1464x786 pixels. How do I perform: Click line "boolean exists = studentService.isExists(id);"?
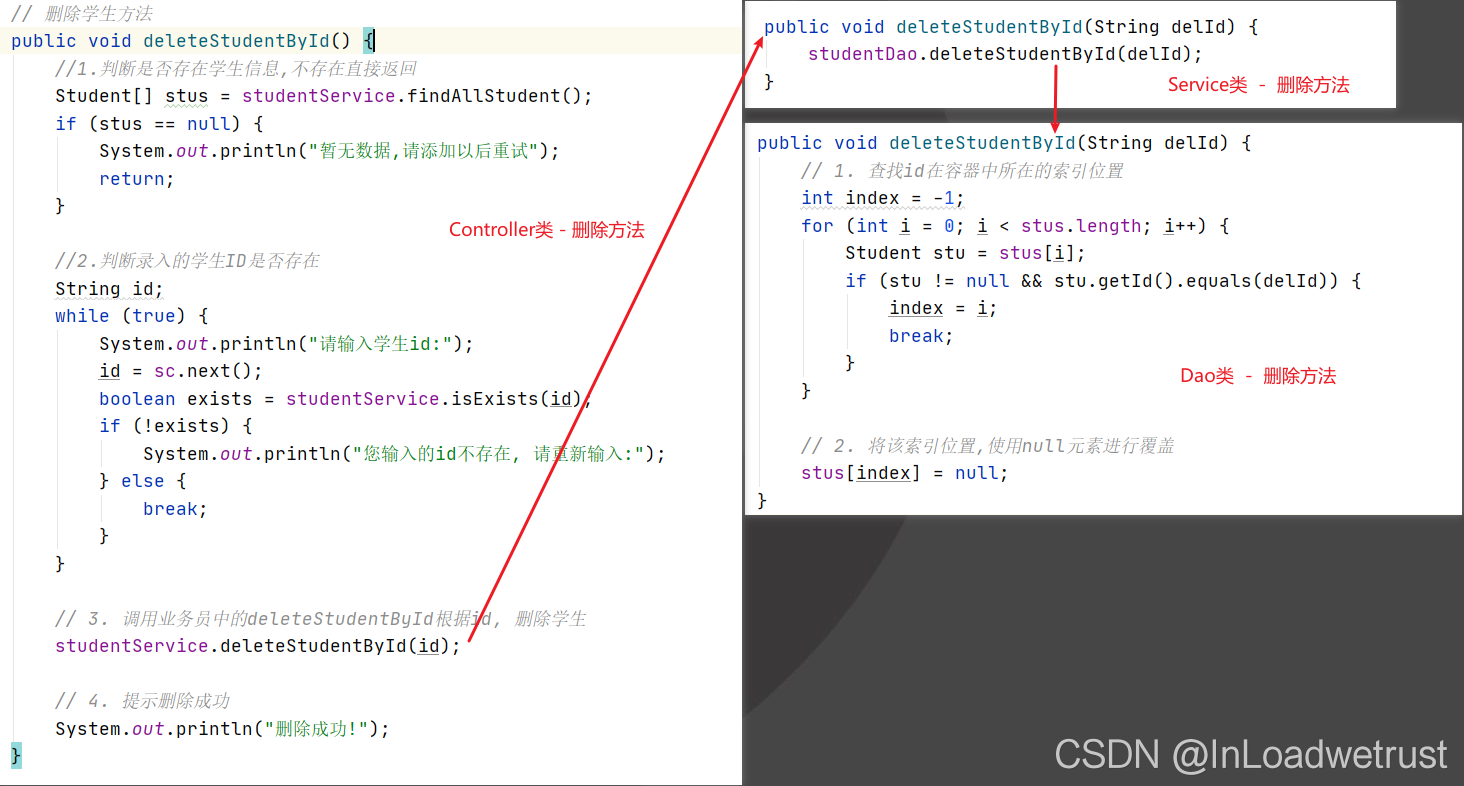tap(346, 399)
